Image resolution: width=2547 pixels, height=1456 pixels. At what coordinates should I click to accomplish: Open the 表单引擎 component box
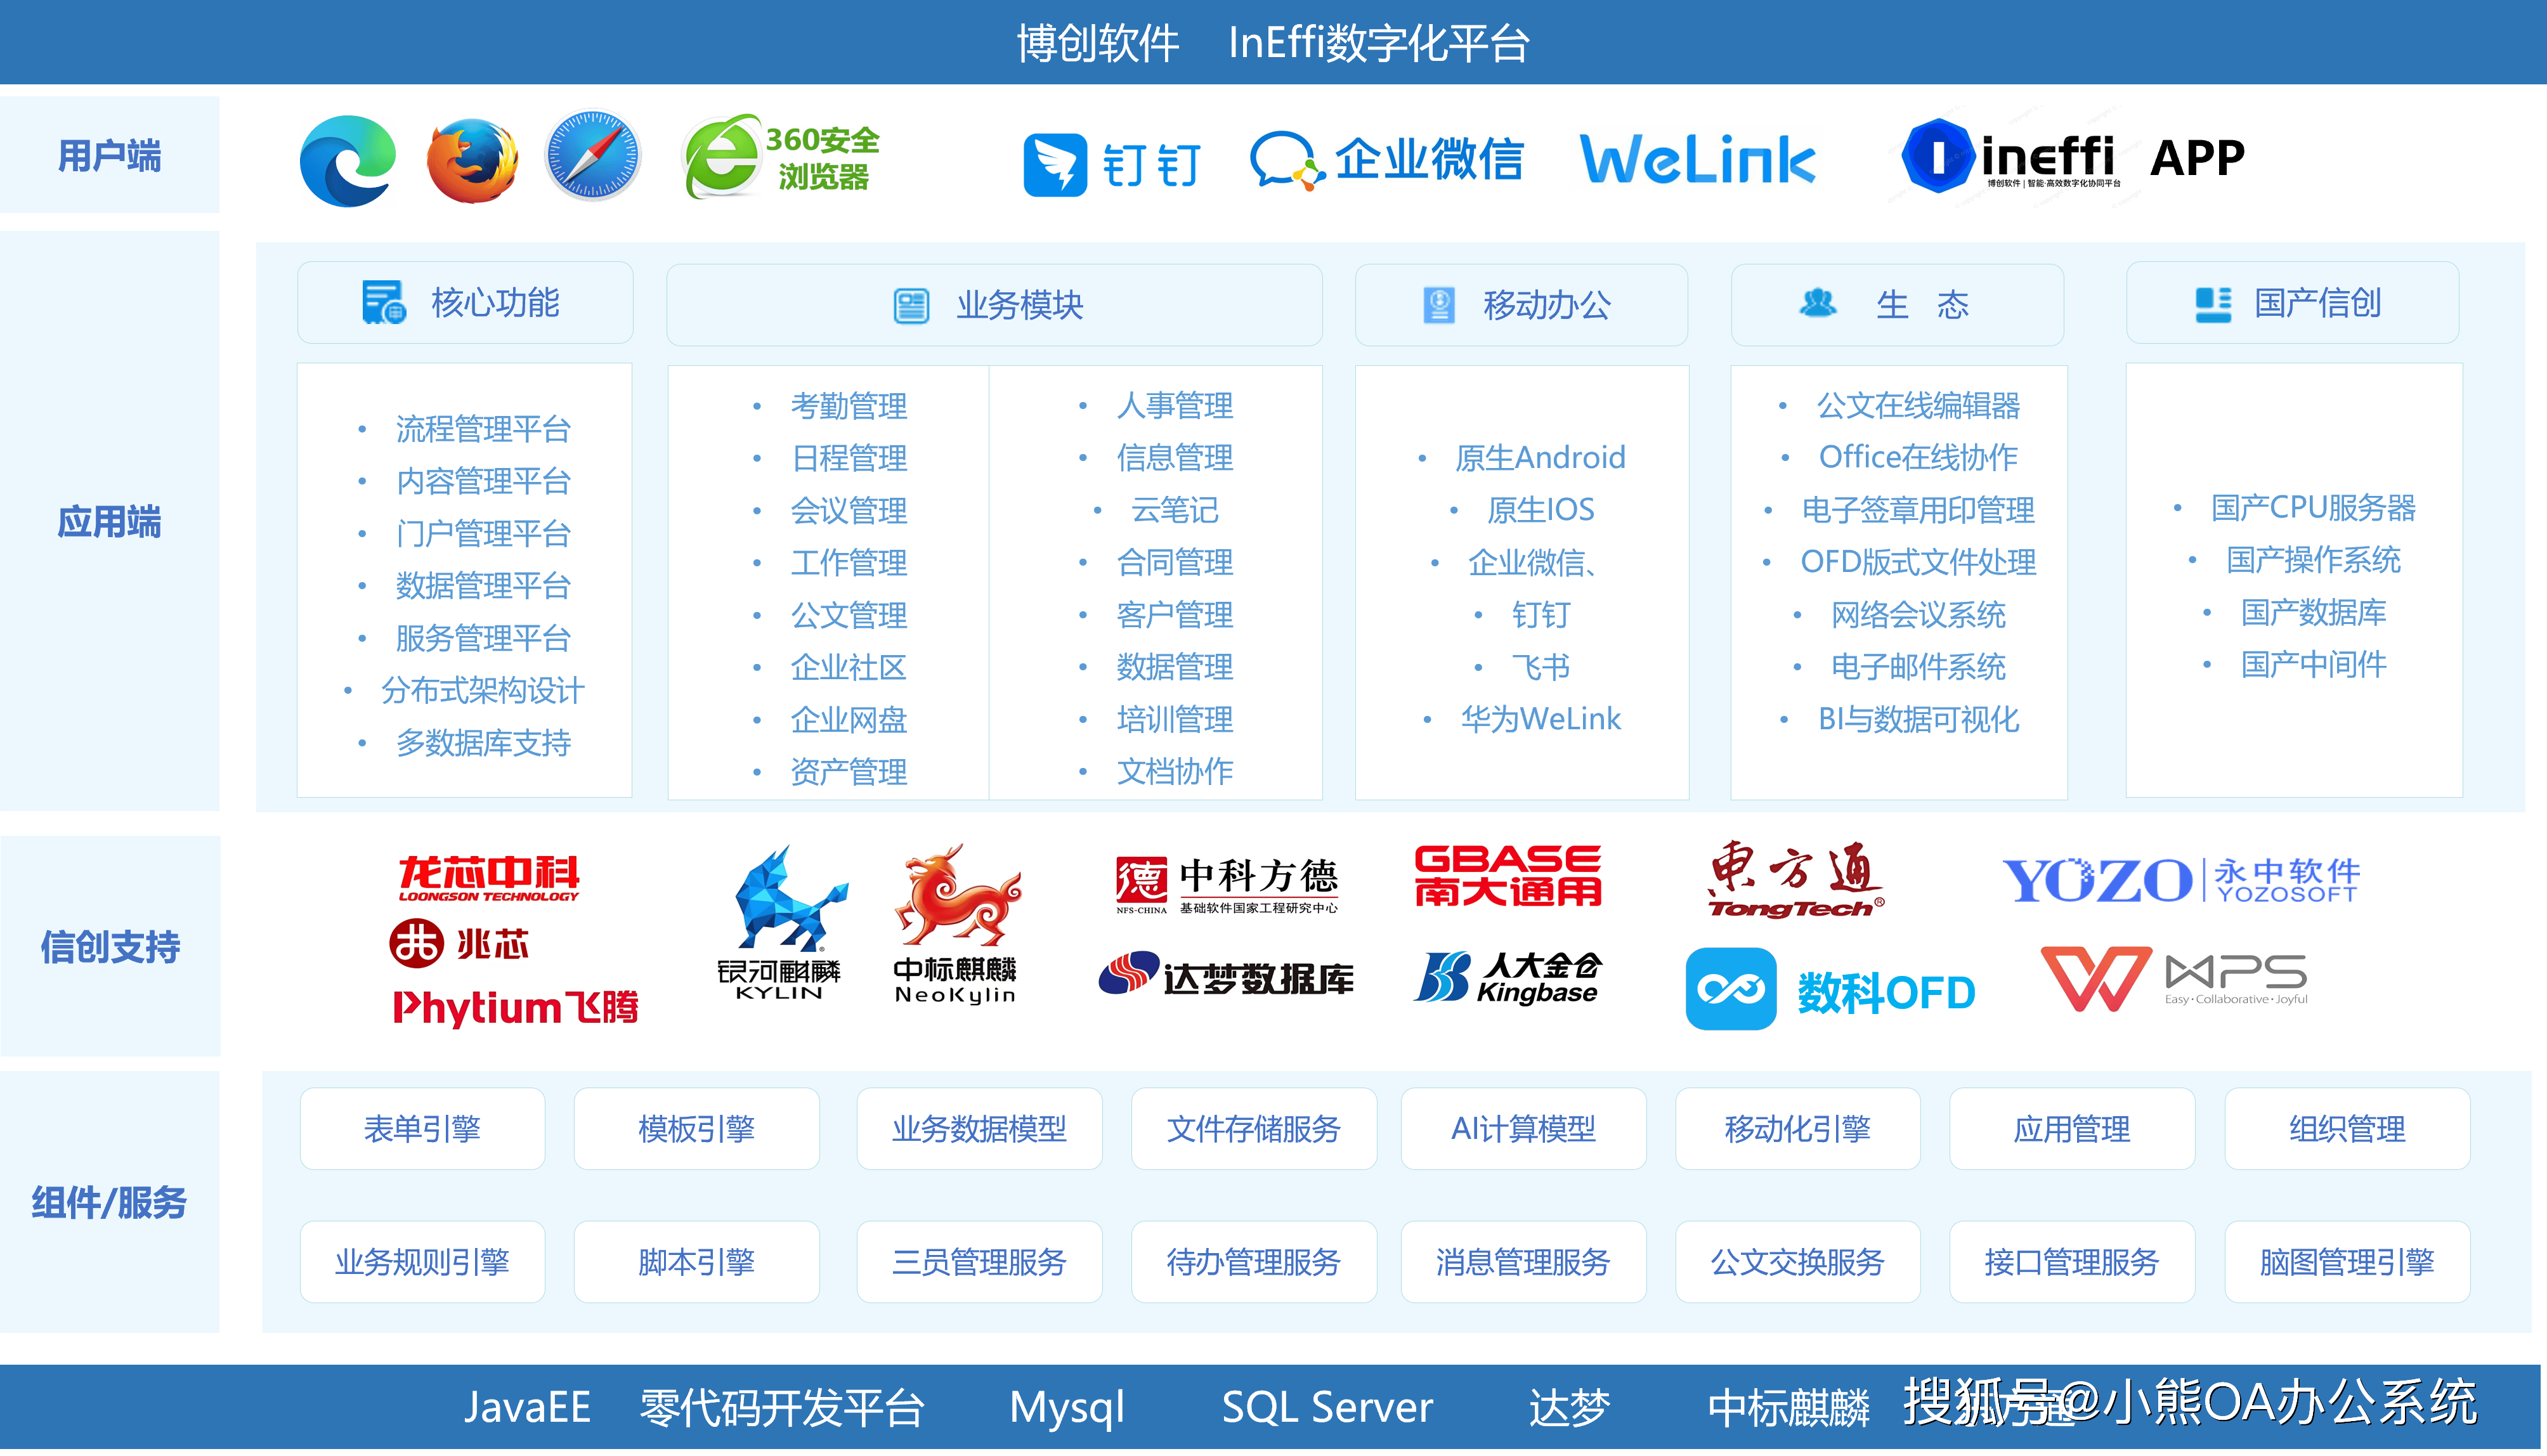422,1129
